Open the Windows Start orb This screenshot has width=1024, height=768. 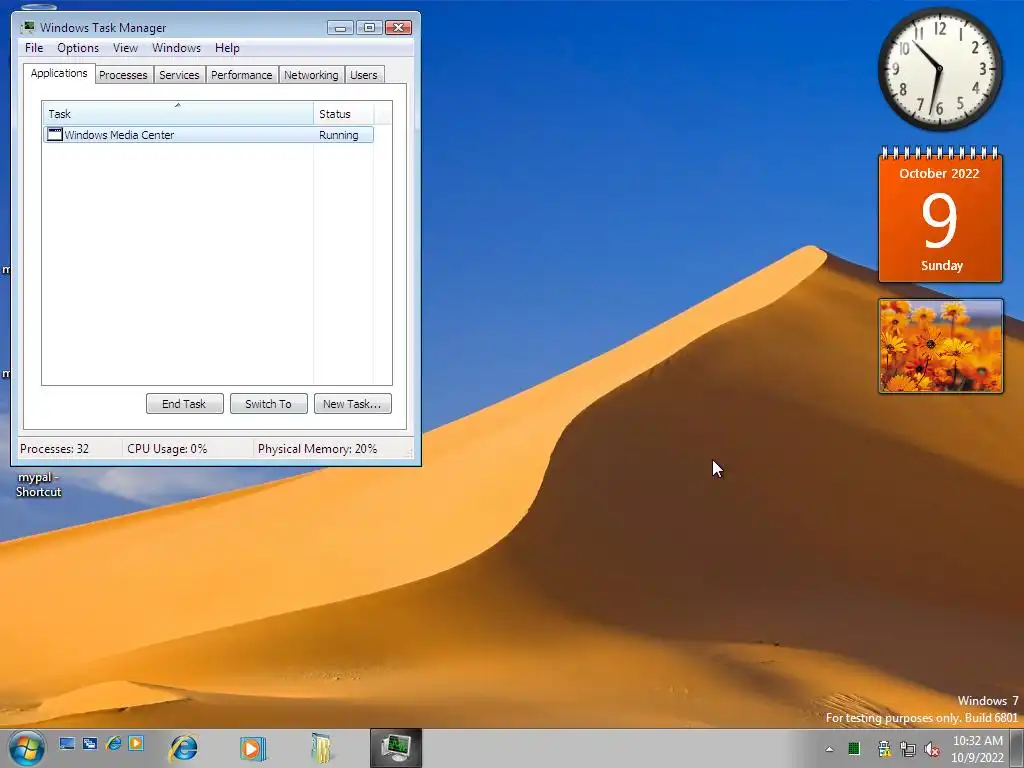pyautogui.click(x=27, y=748)
